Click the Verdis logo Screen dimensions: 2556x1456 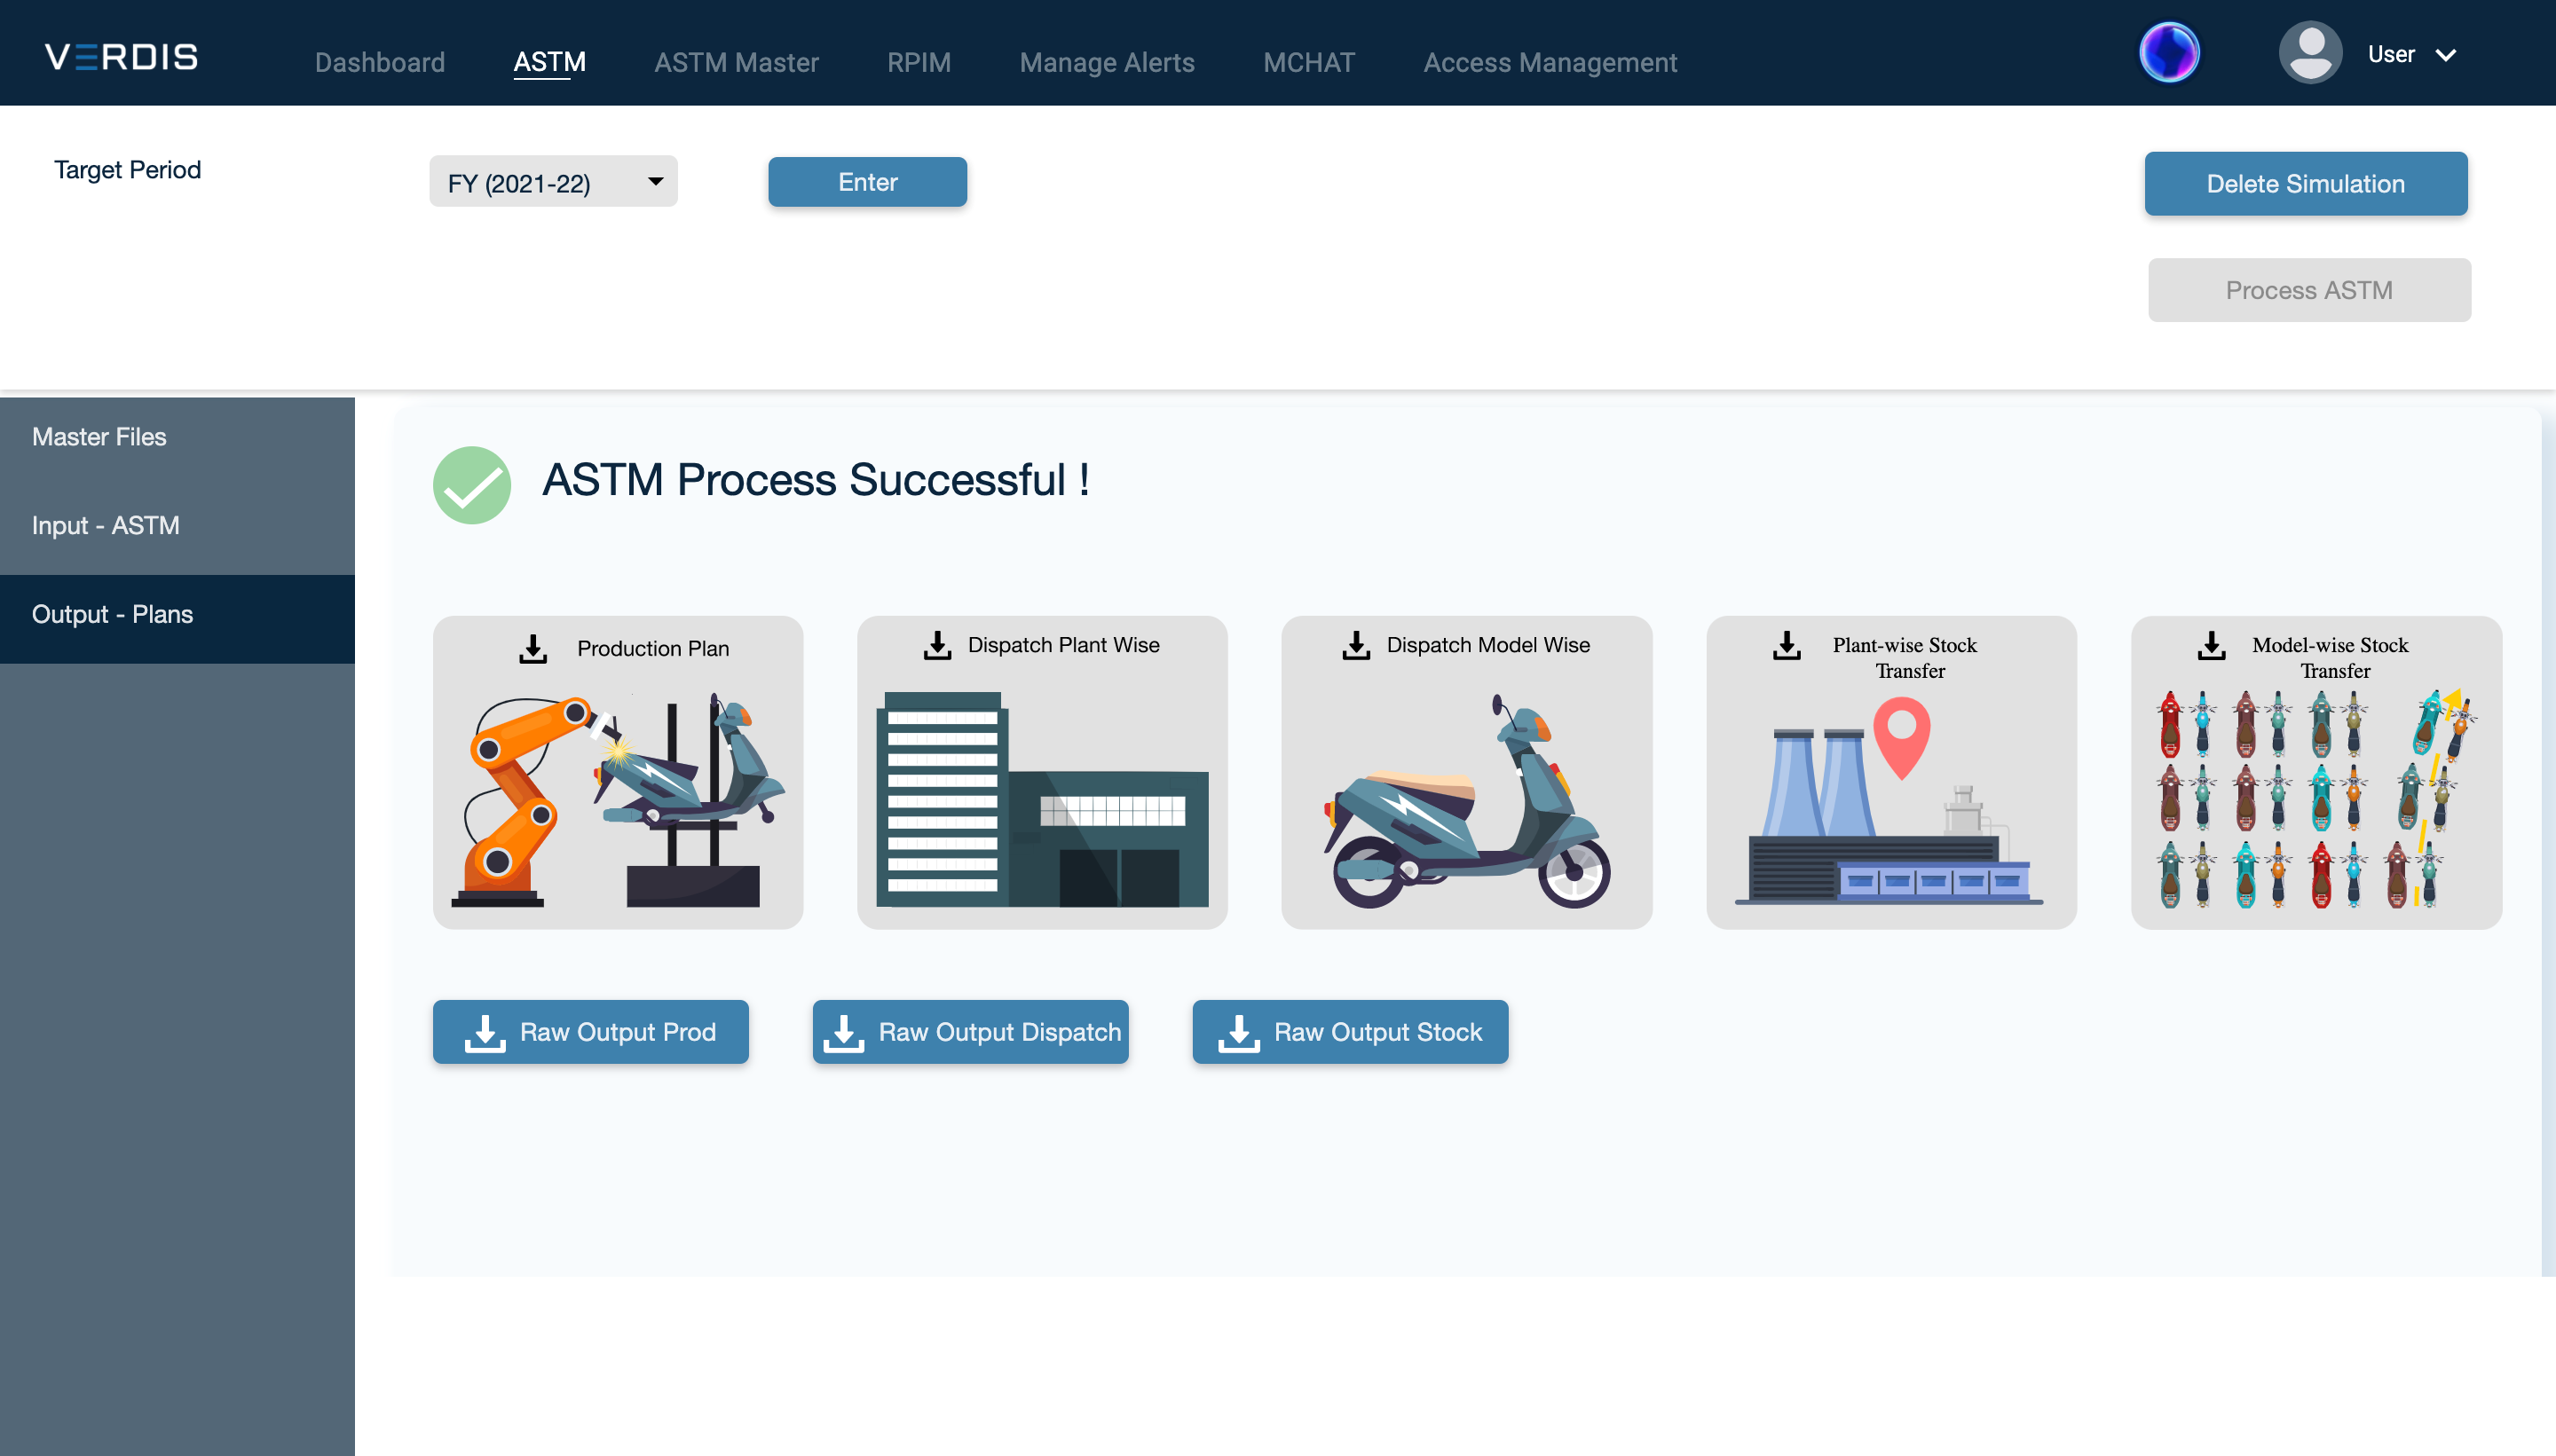(121, 57)
